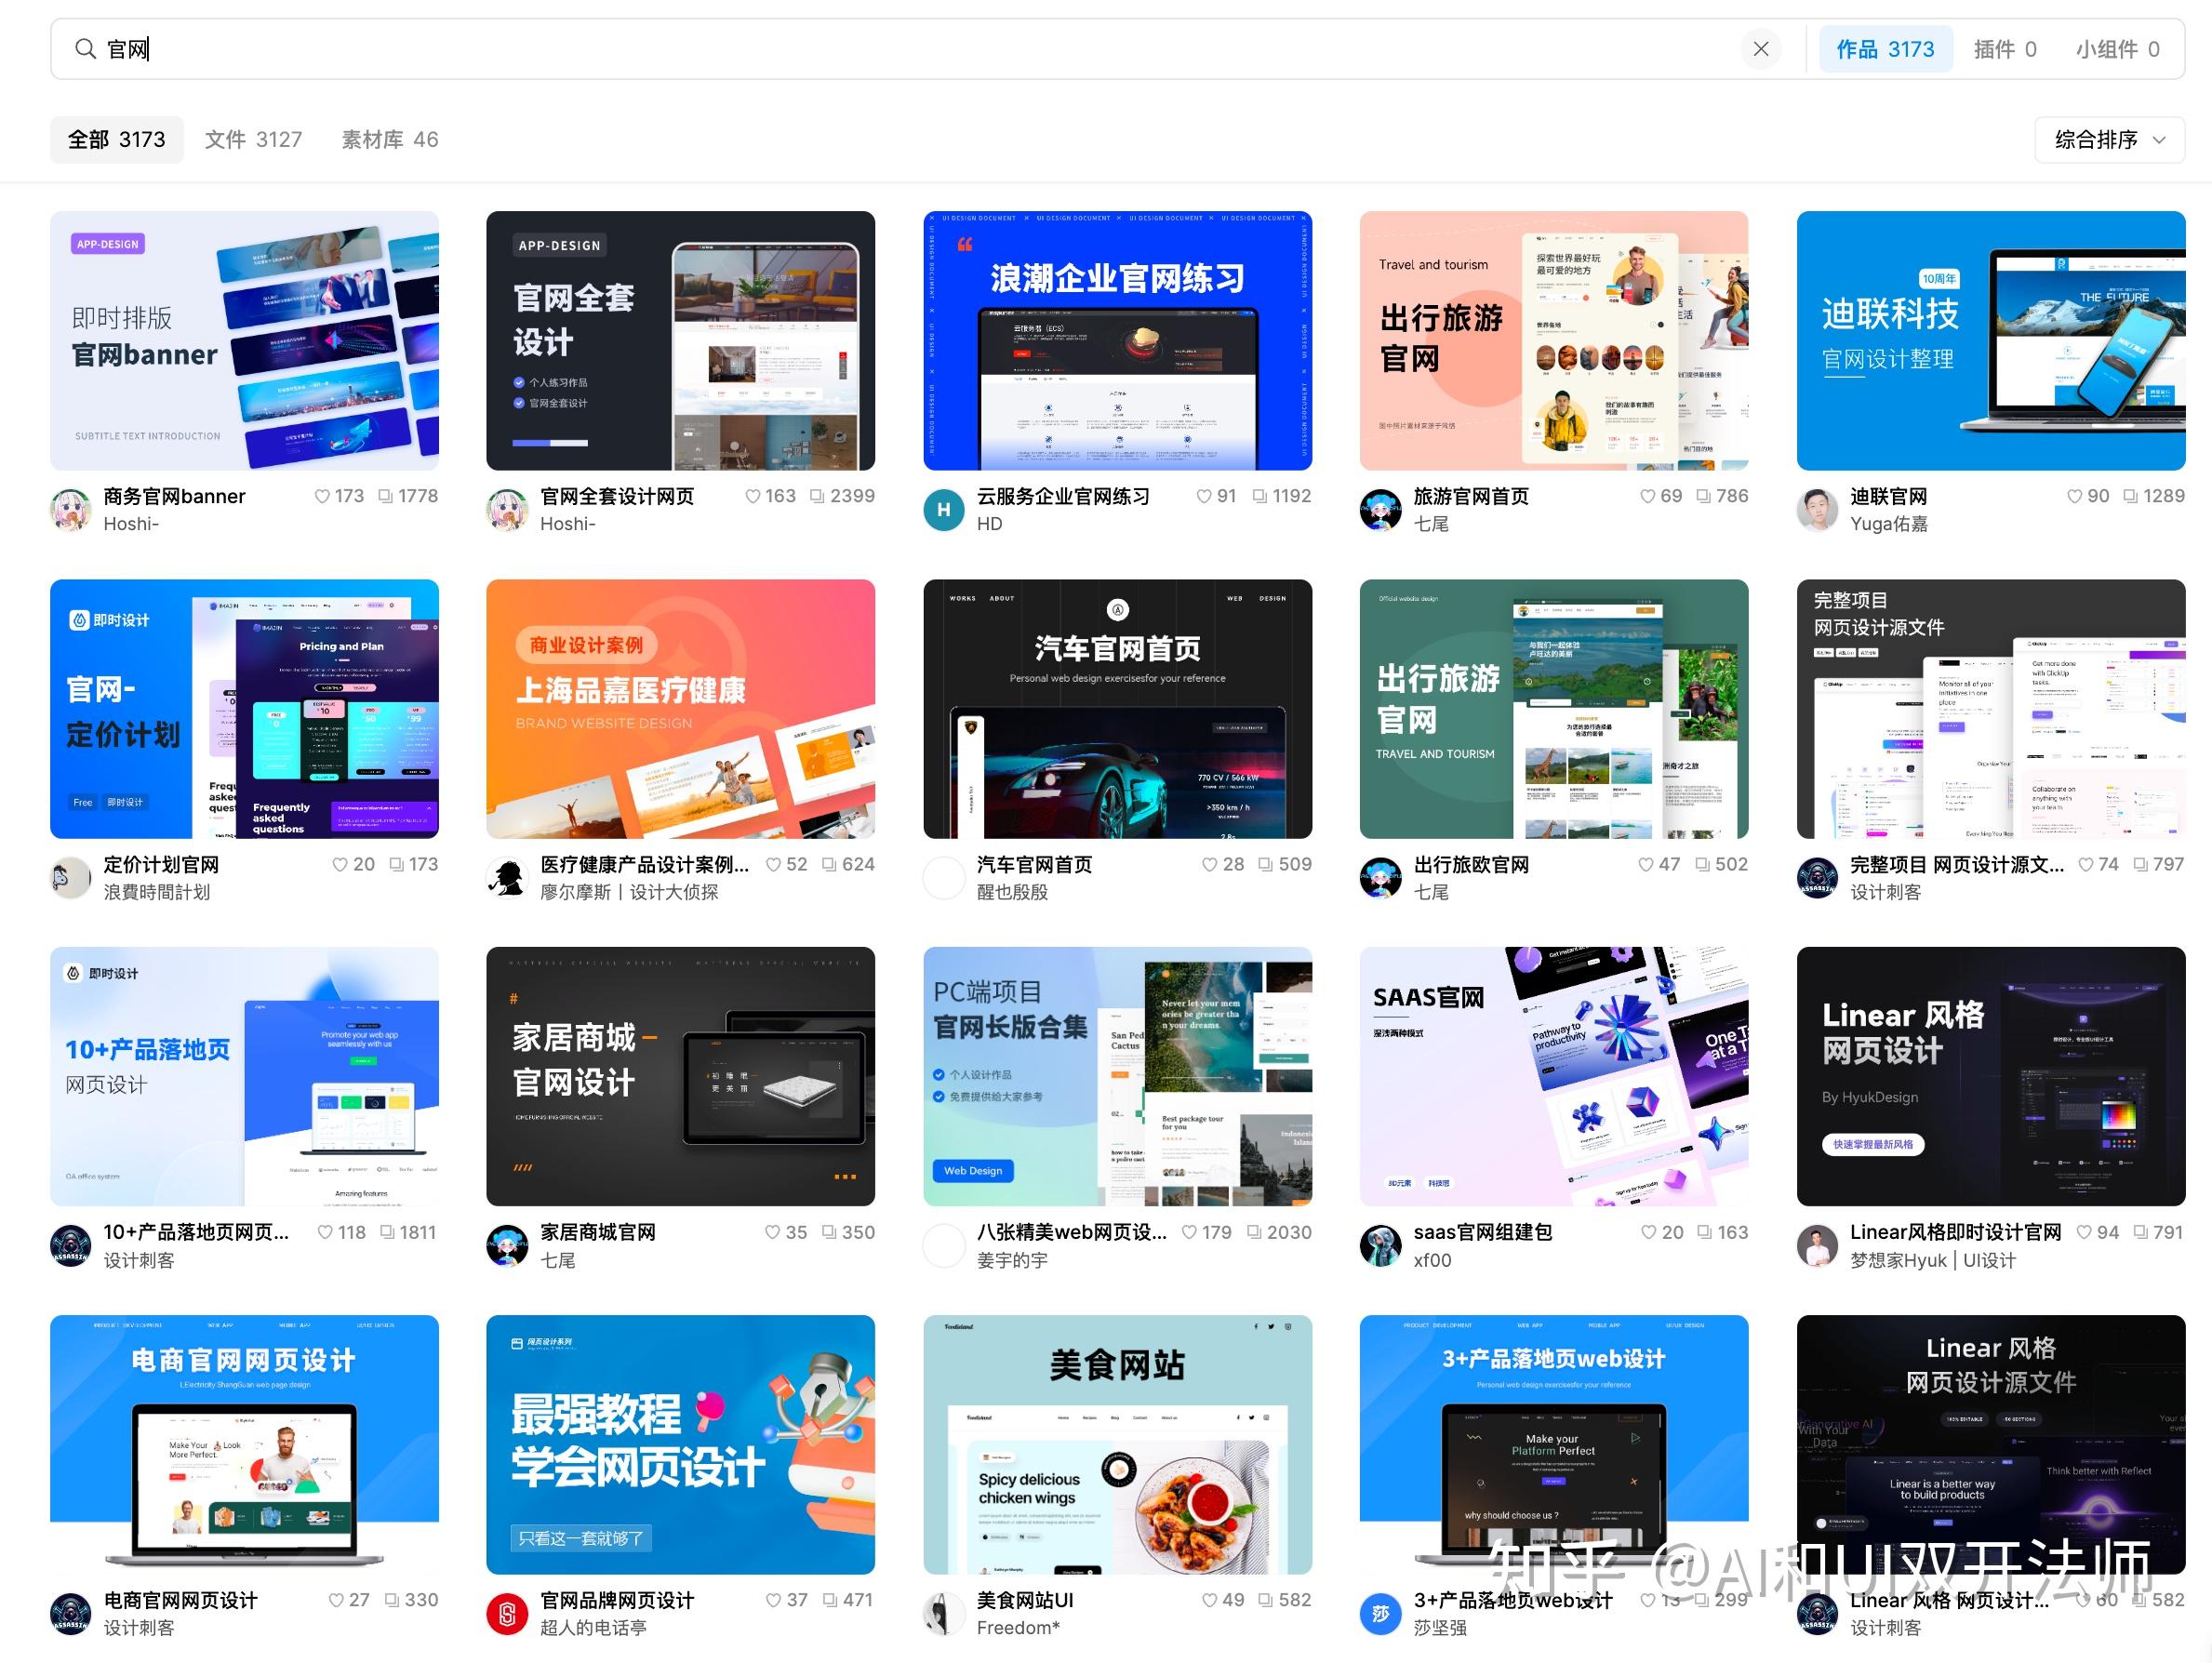Like the 商务官网banner work

(x=322, y=496)
